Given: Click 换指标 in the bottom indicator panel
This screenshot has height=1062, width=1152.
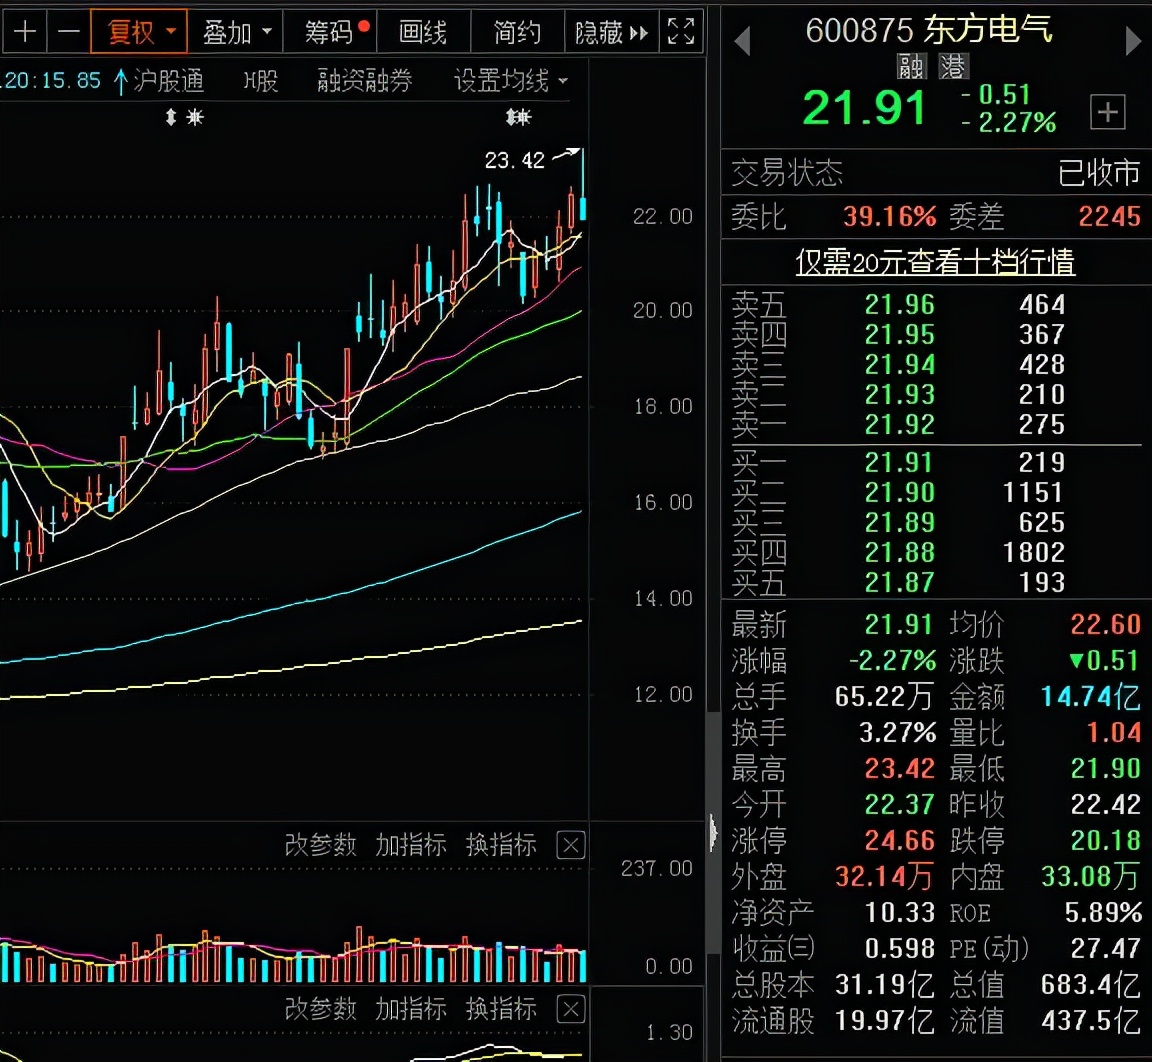Looking at the screenshot, I should 501,1008.
